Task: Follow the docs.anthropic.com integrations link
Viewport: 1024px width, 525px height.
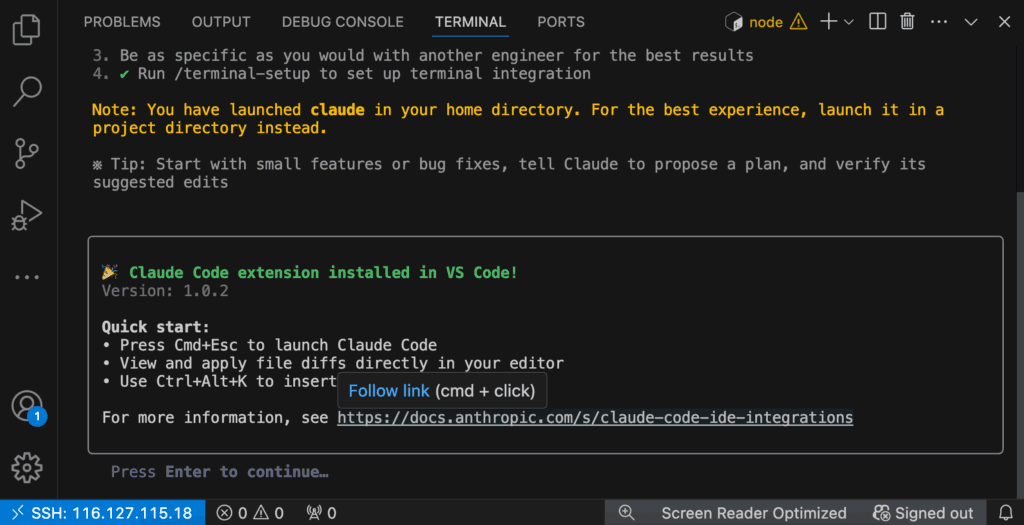Action: pos(595,417)
